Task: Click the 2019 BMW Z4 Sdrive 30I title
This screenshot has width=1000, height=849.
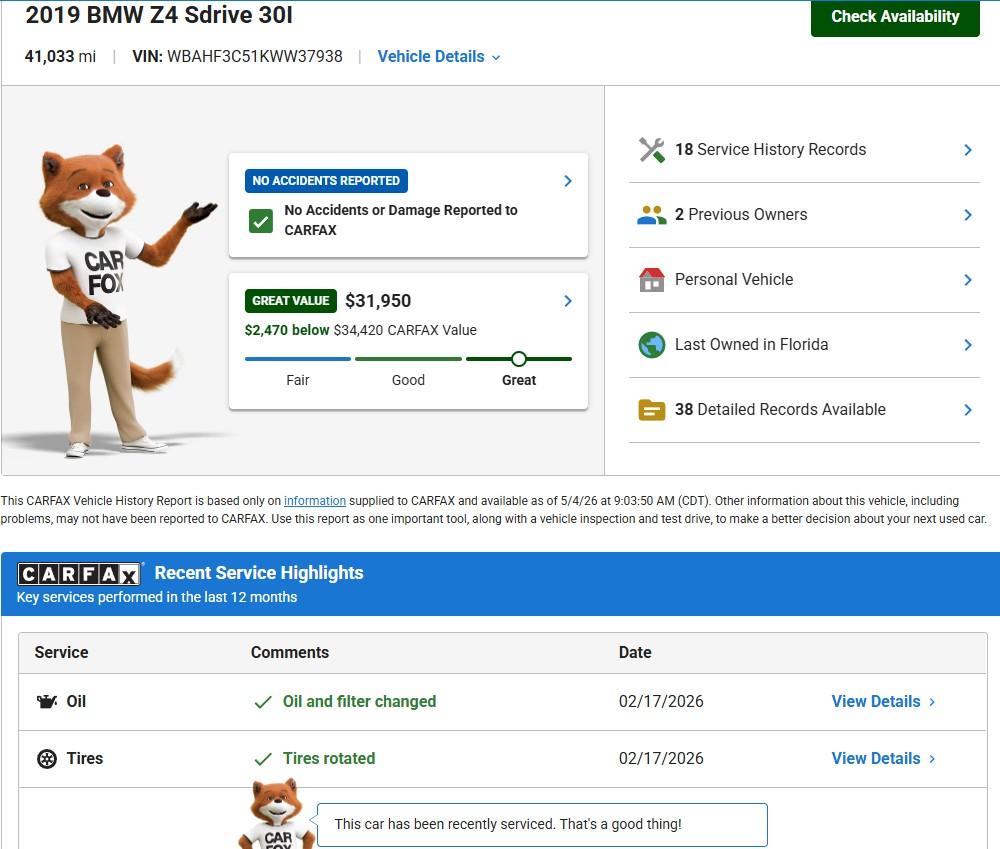Action: coord(159,15)
